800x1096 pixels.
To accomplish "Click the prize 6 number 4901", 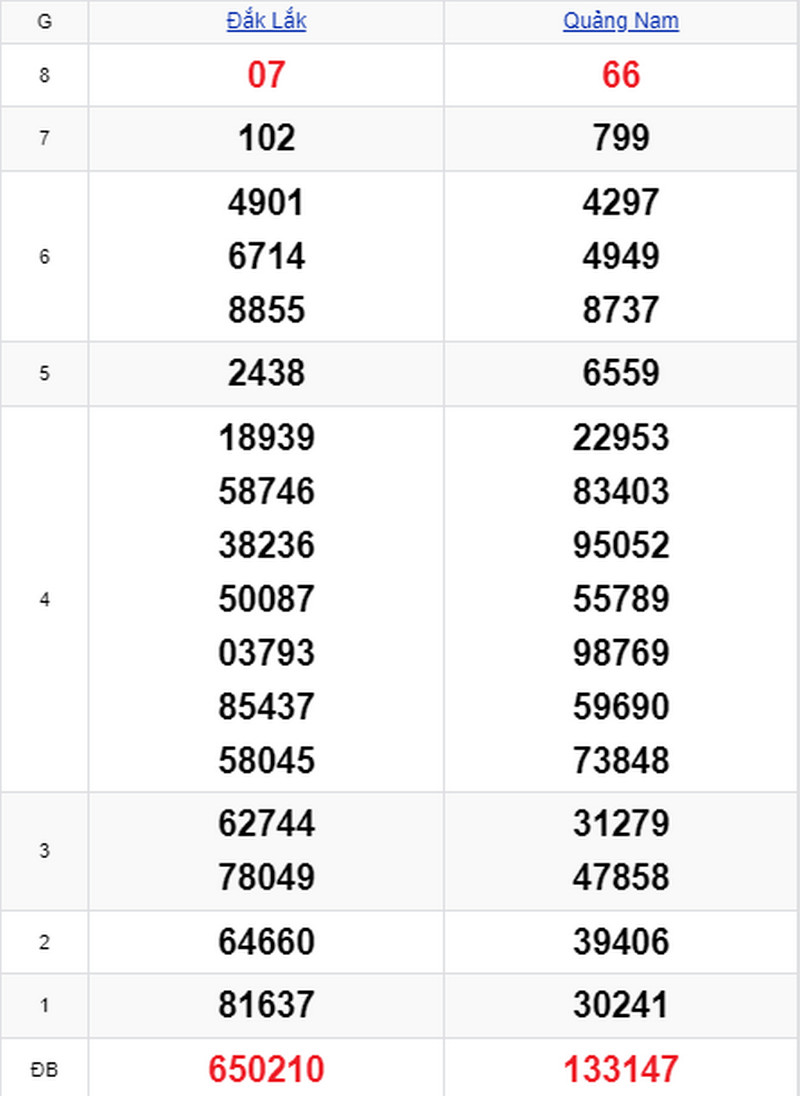I will click(266, 203).
